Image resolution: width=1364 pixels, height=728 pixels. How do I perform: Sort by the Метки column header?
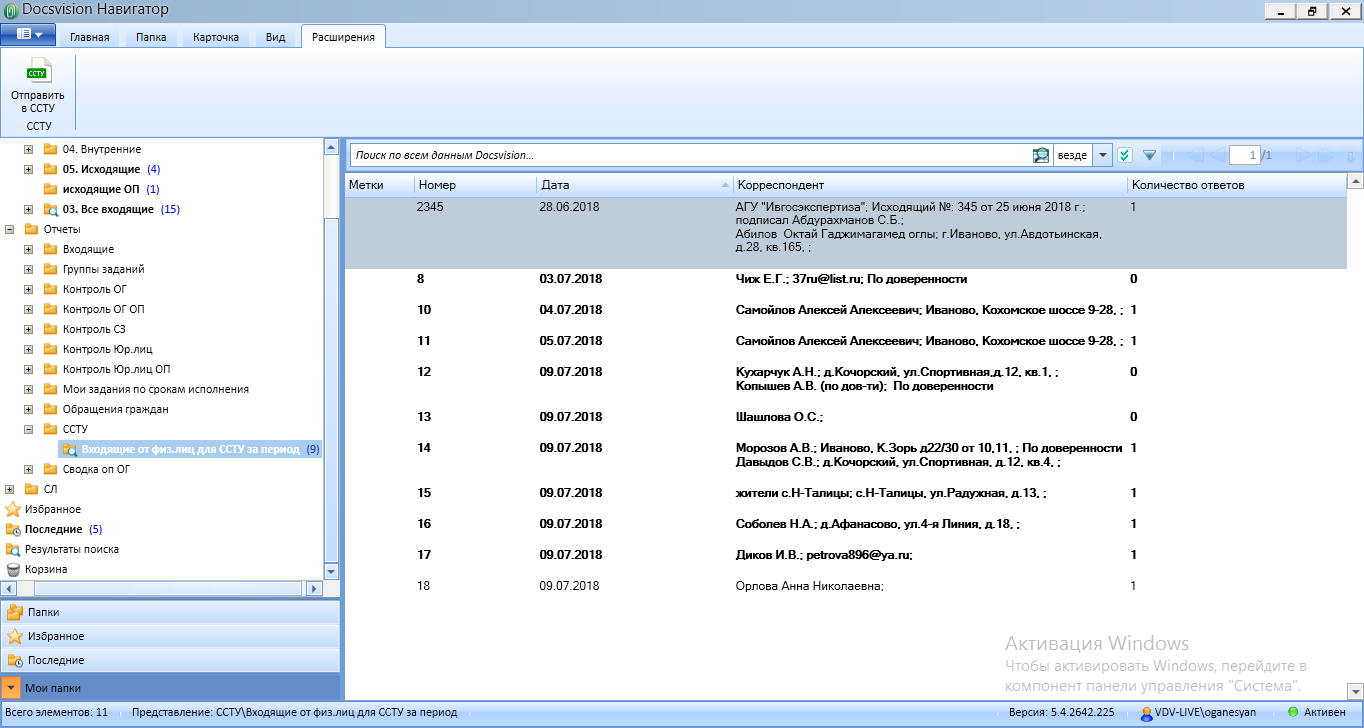click(x=379, y=185)
